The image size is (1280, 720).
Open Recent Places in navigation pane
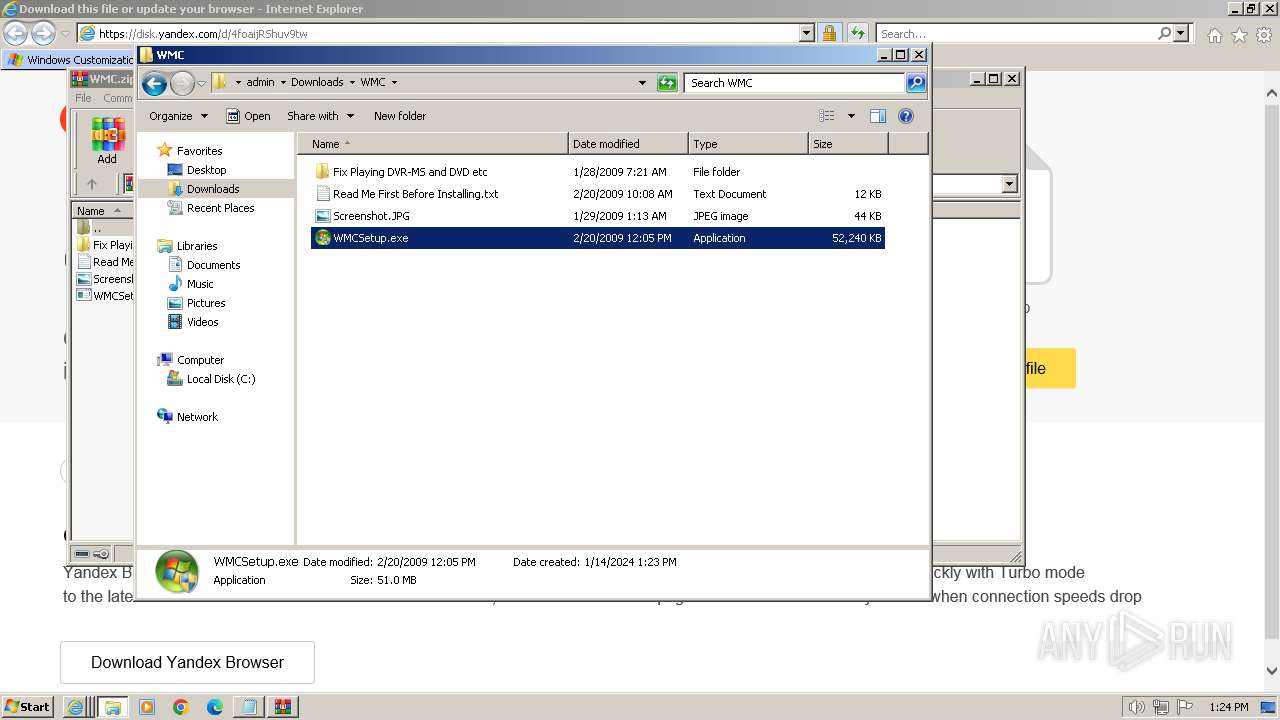click(x=220, y=208)
